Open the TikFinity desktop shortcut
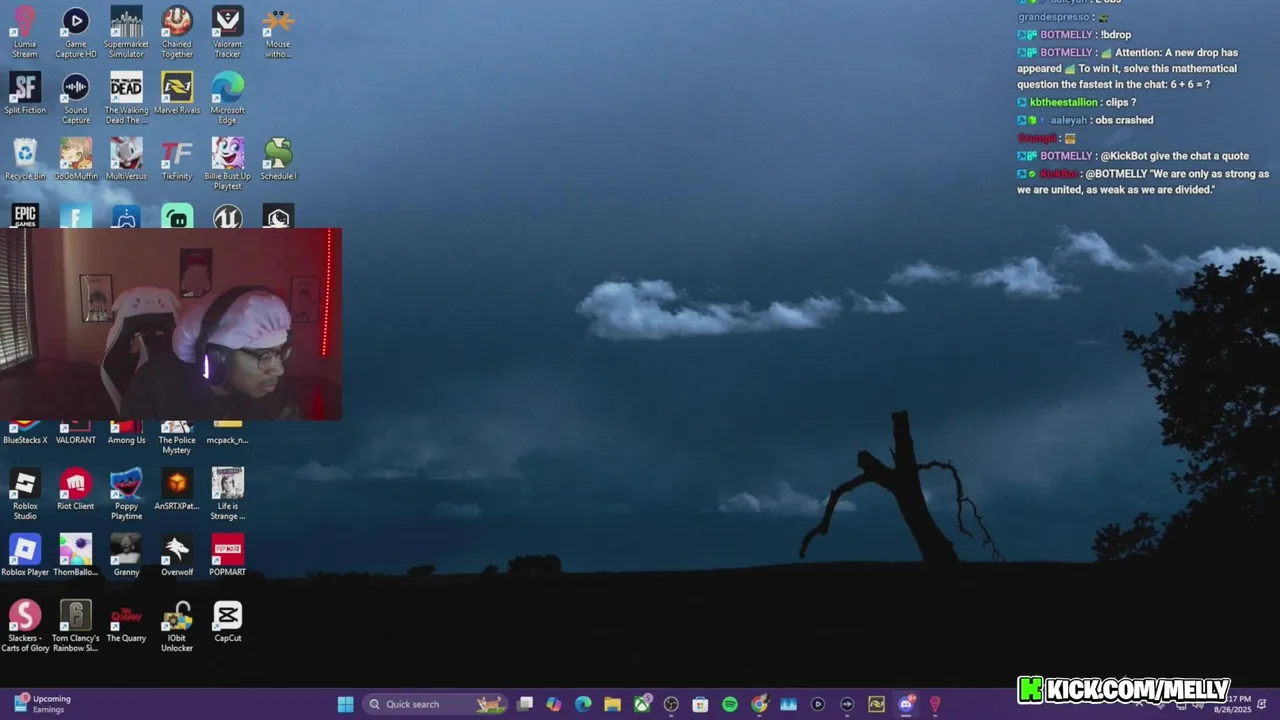This screenshot has height=720, width=1280. (177, 159)
